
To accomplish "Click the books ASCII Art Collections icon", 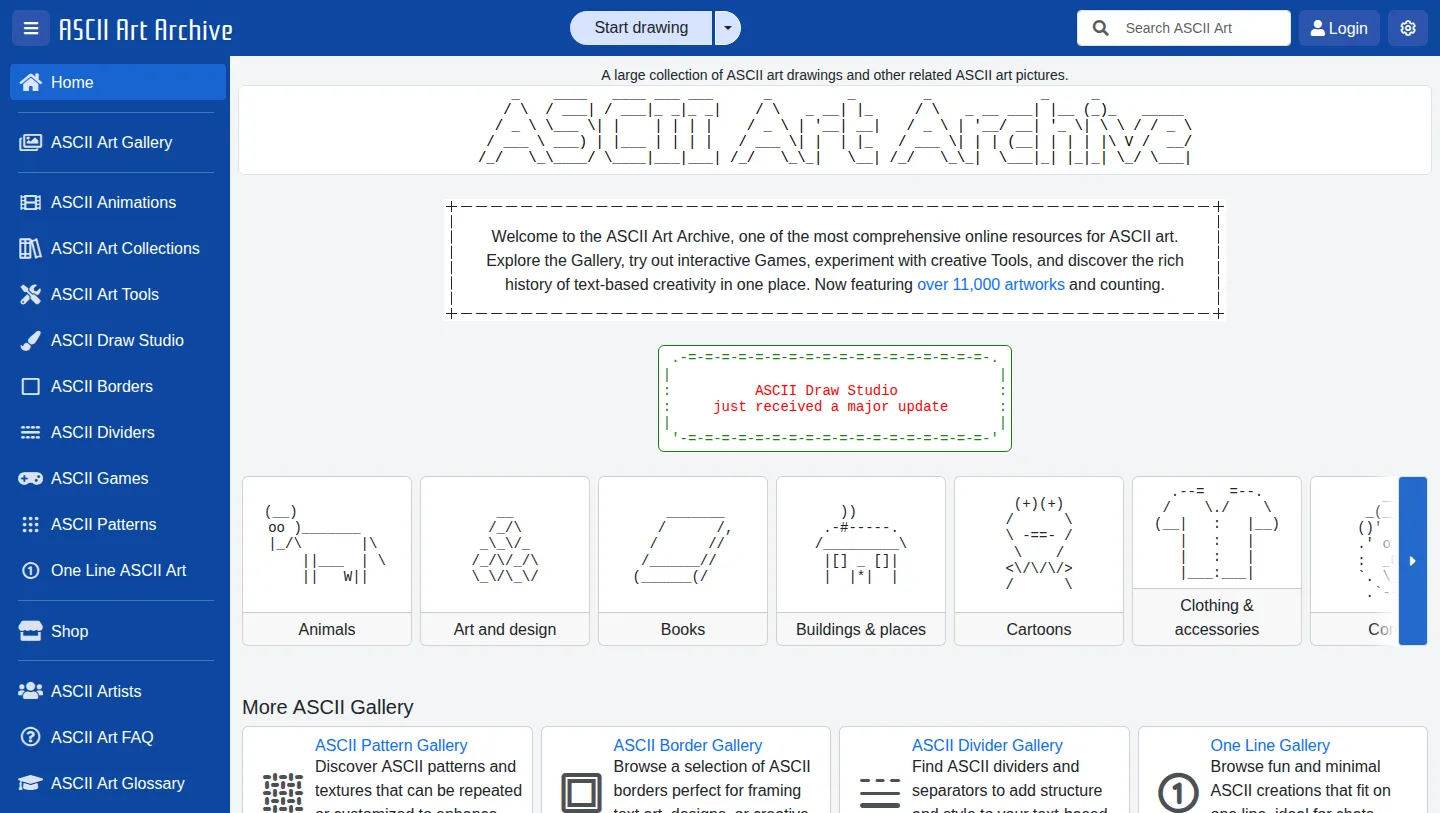I will click(31, 248).
